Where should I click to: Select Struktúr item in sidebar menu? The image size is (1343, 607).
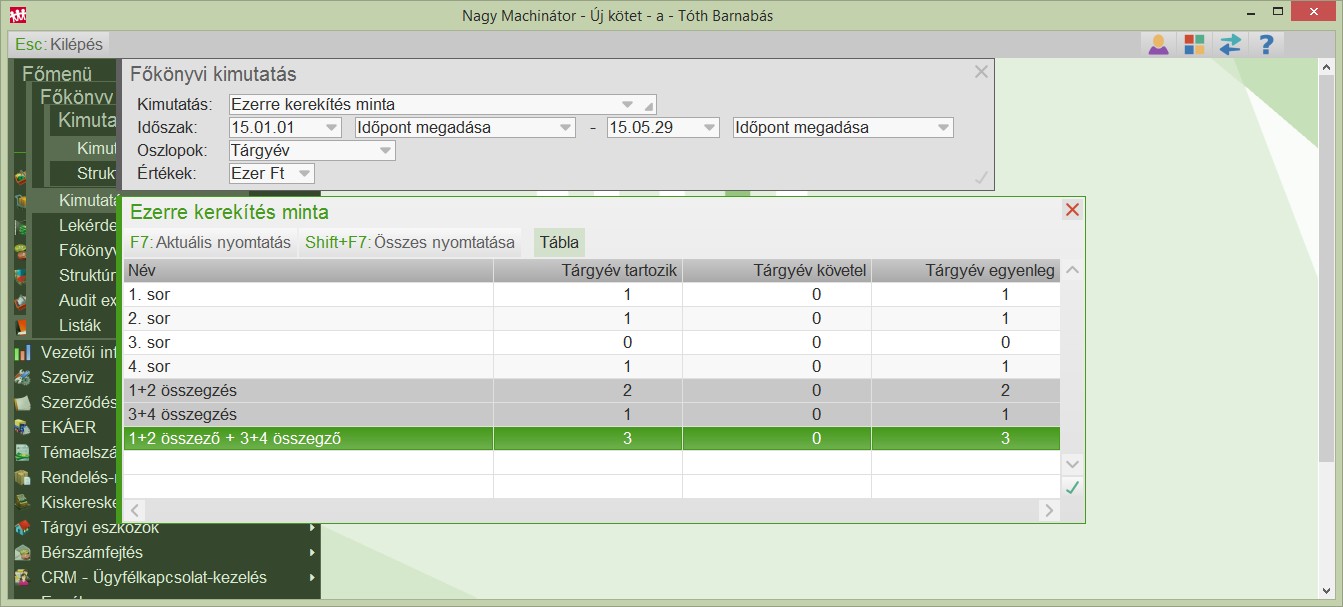(87, 275)
